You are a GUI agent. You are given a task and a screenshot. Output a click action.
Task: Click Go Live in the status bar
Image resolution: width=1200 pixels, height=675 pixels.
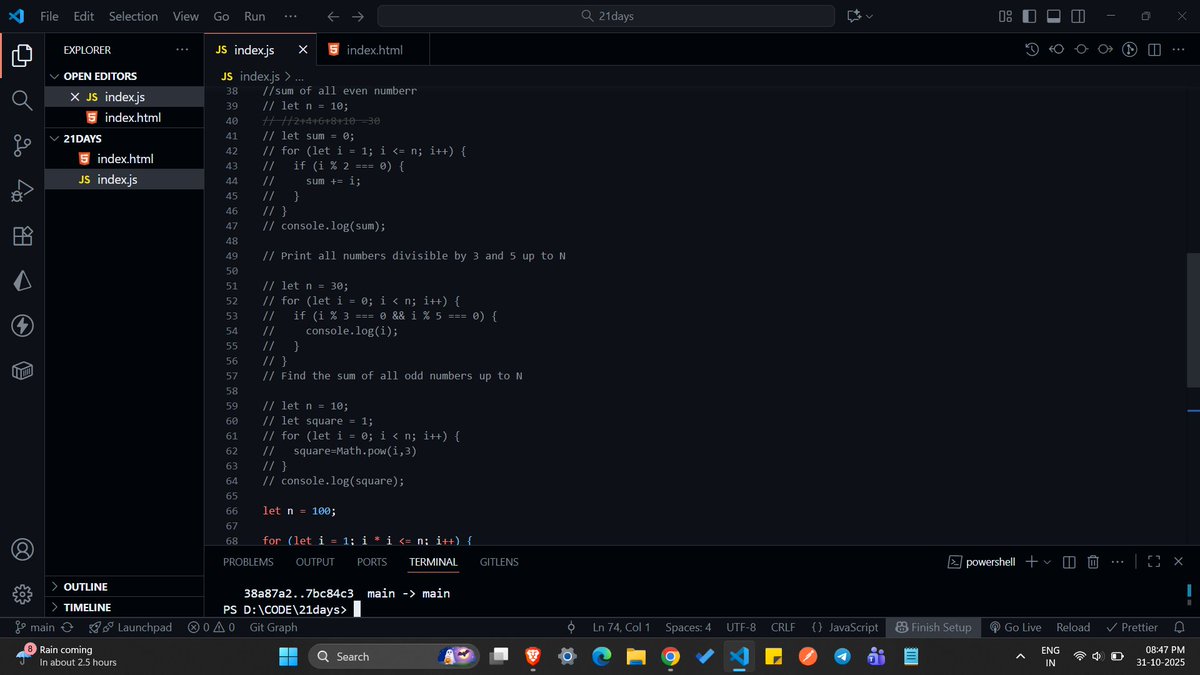coord(1015,627)
